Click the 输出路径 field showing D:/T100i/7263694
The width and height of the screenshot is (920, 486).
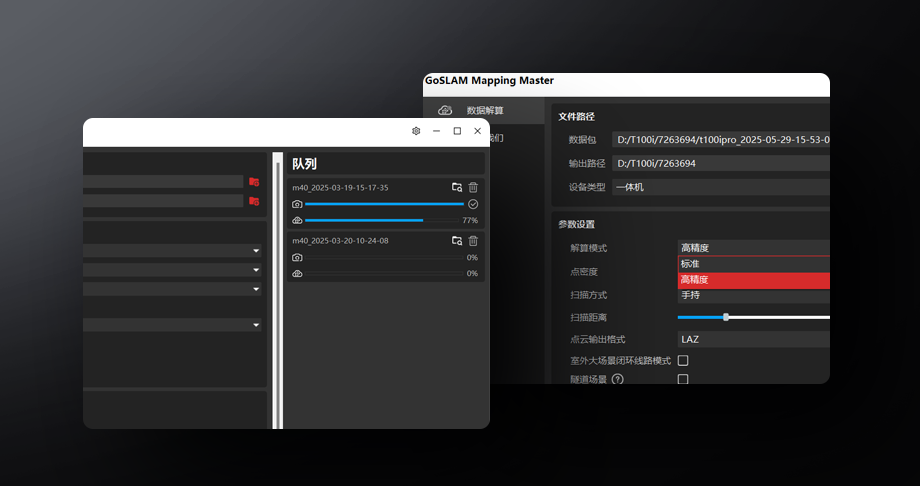[x=721, y=163]
